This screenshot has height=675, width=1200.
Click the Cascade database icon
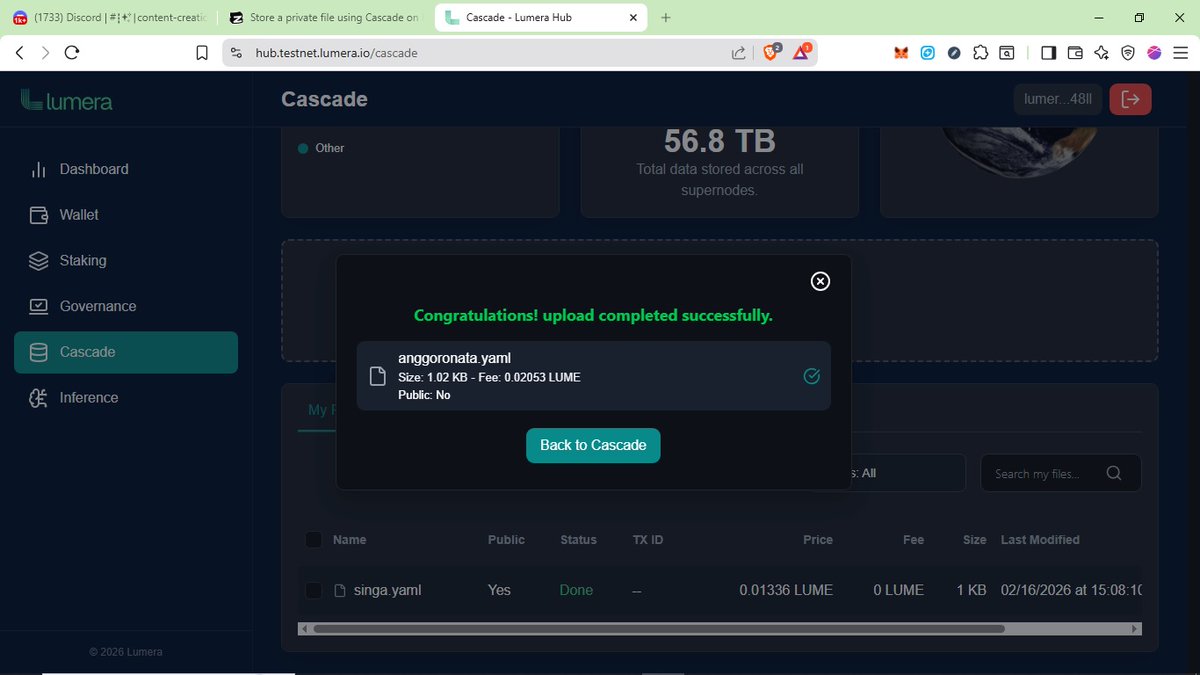click(39, 352)
